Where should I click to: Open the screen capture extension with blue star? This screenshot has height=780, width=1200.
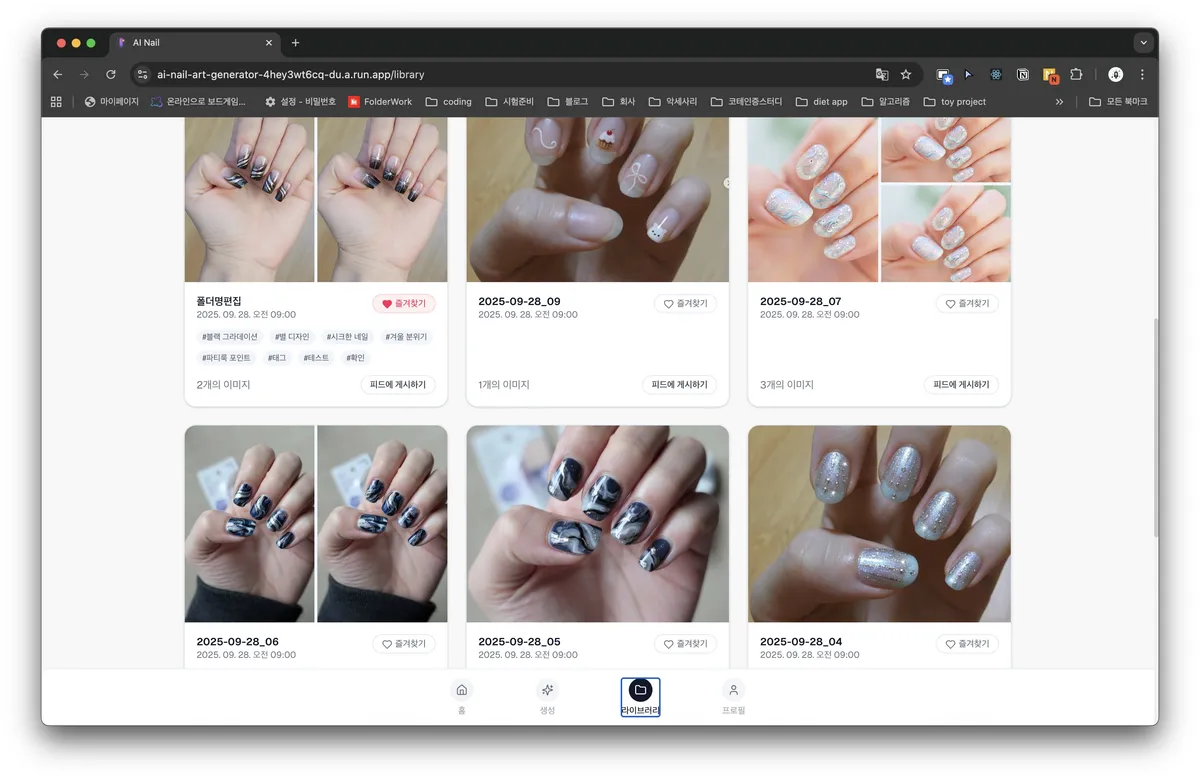944,75
